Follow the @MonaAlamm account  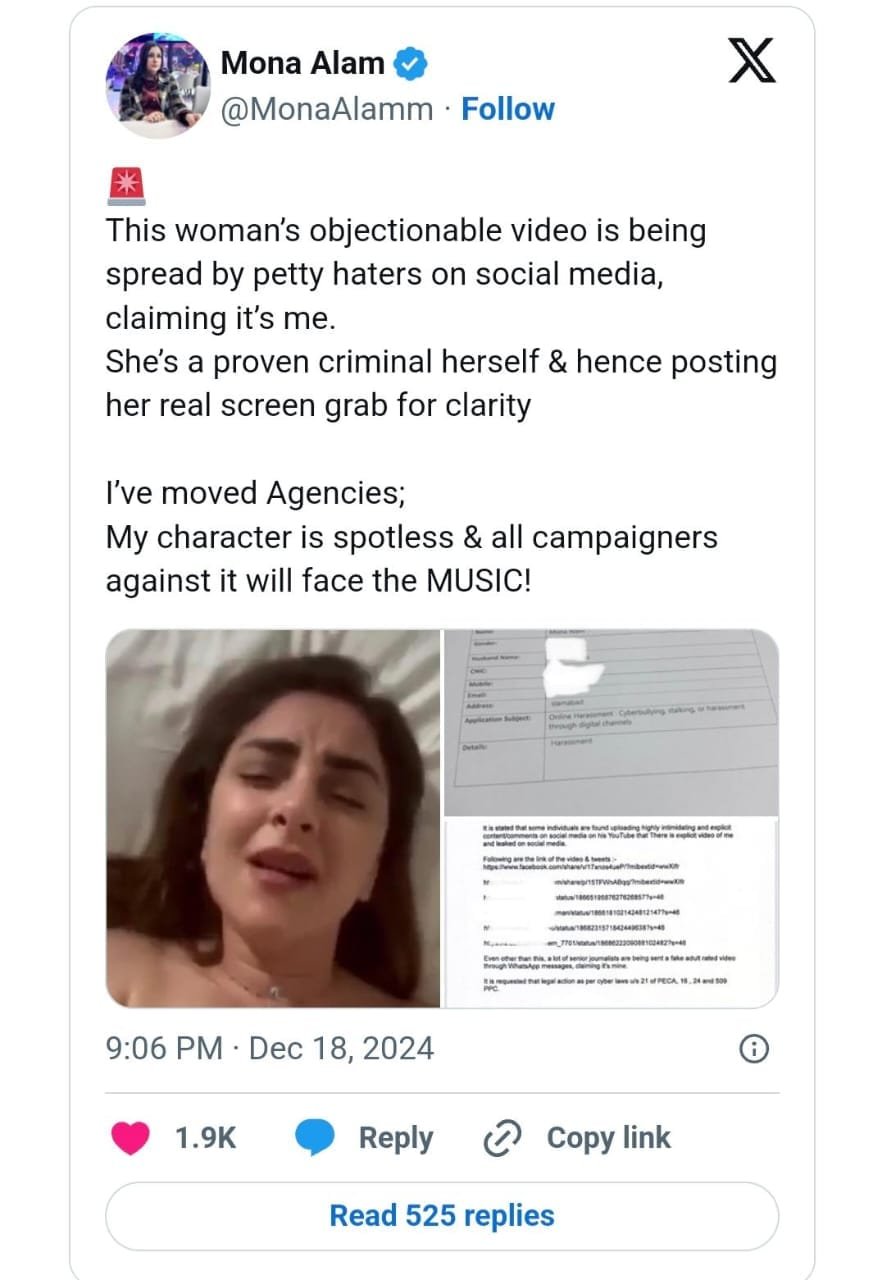508,109
